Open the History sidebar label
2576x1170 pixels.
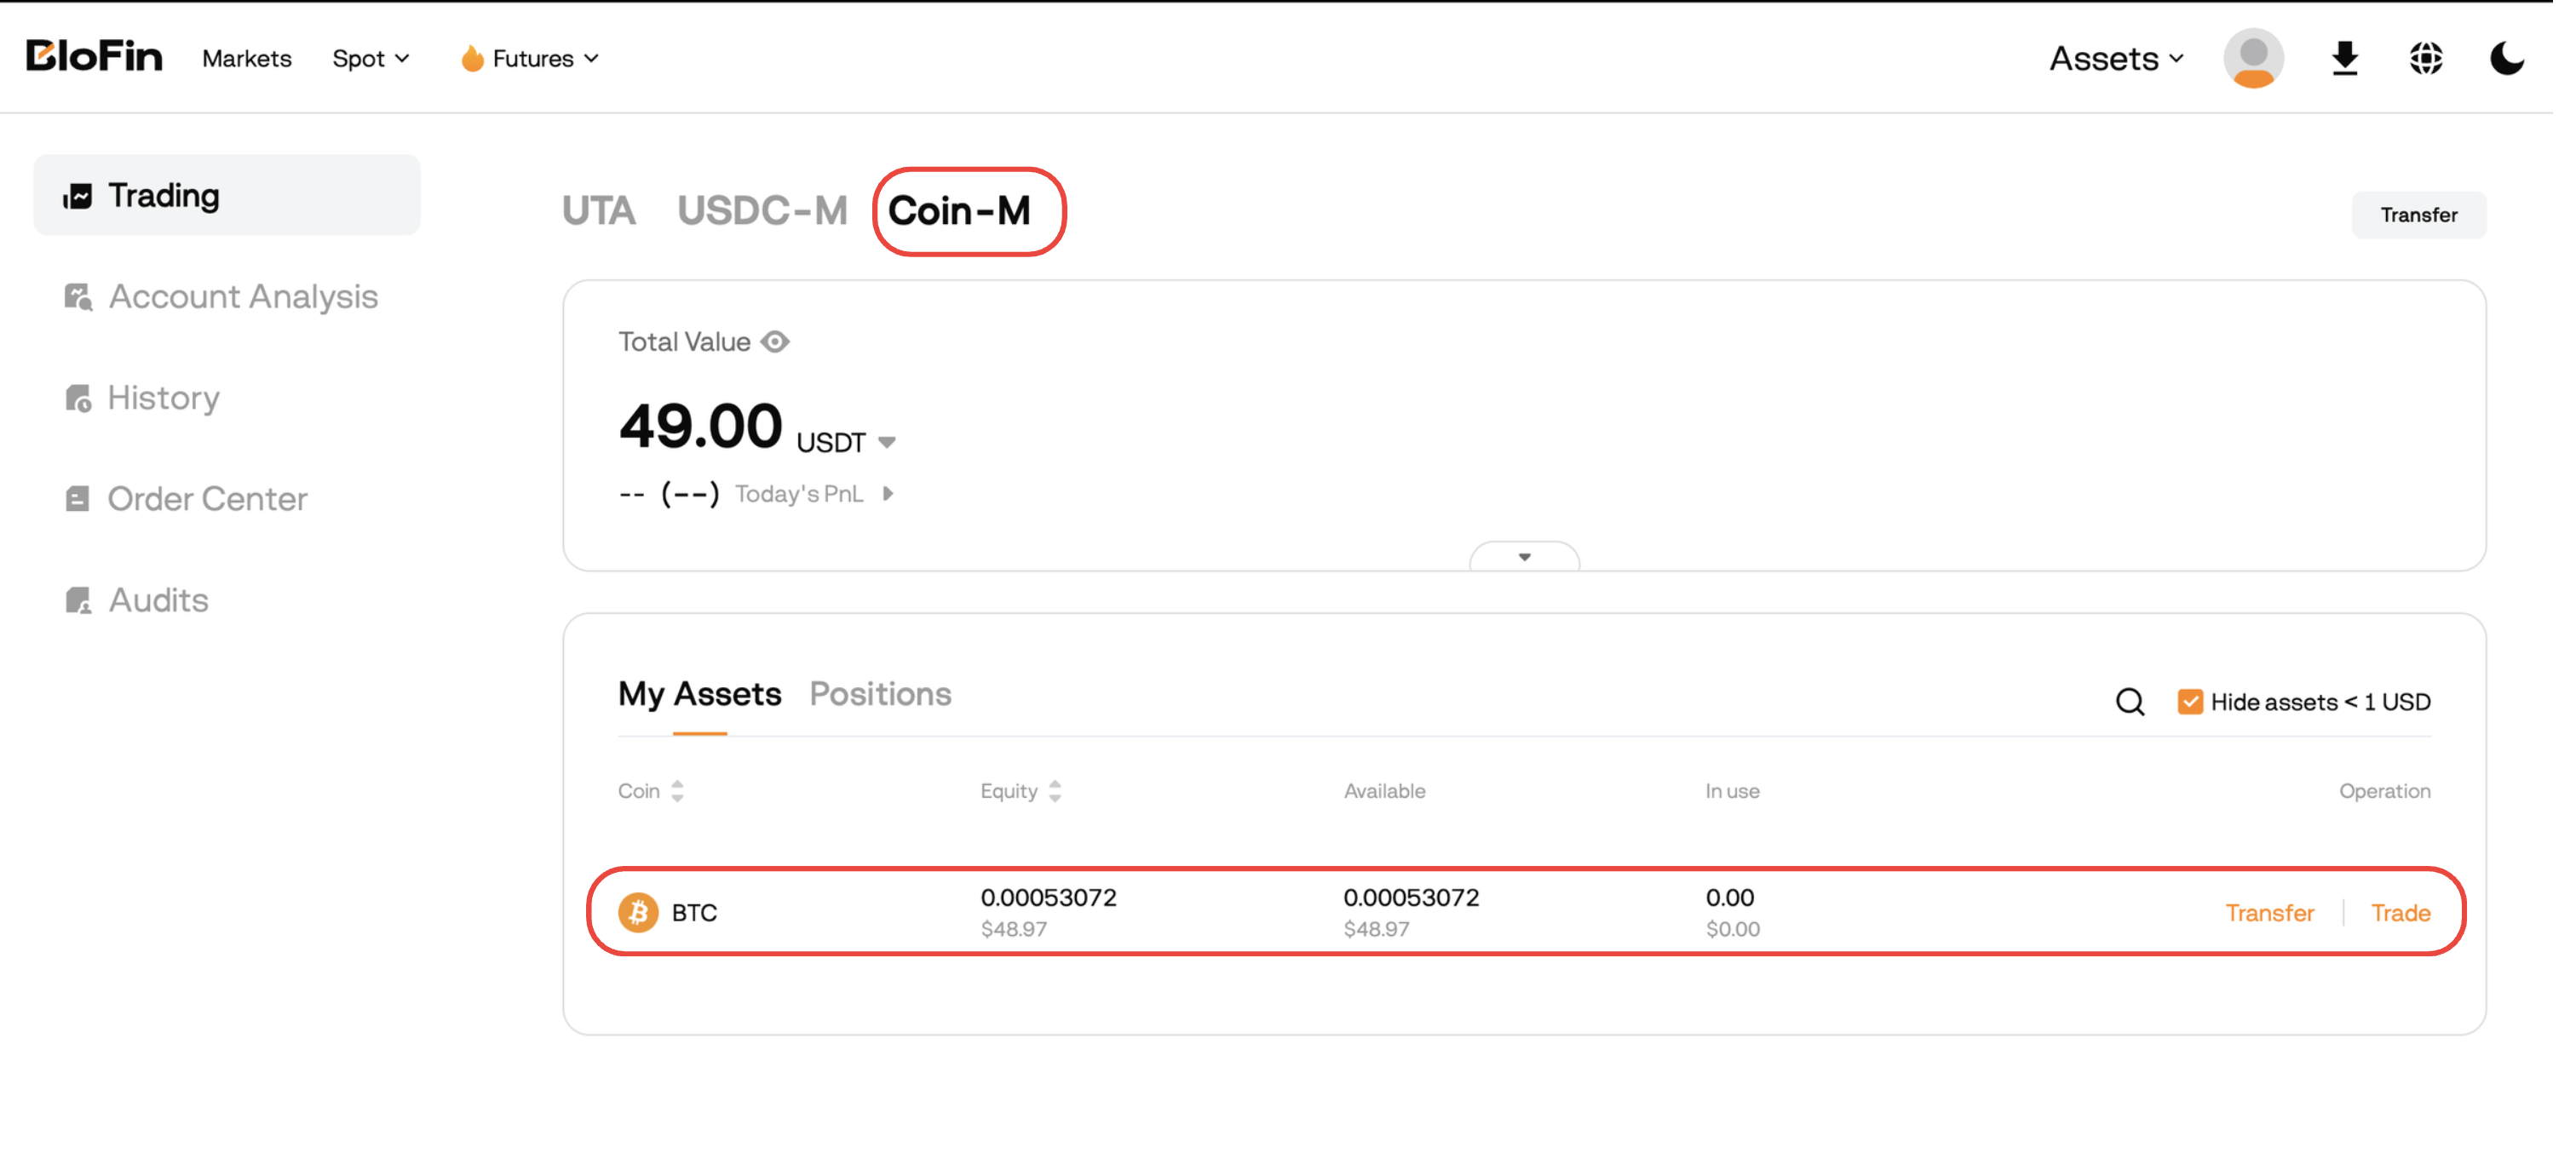(164, 398)
